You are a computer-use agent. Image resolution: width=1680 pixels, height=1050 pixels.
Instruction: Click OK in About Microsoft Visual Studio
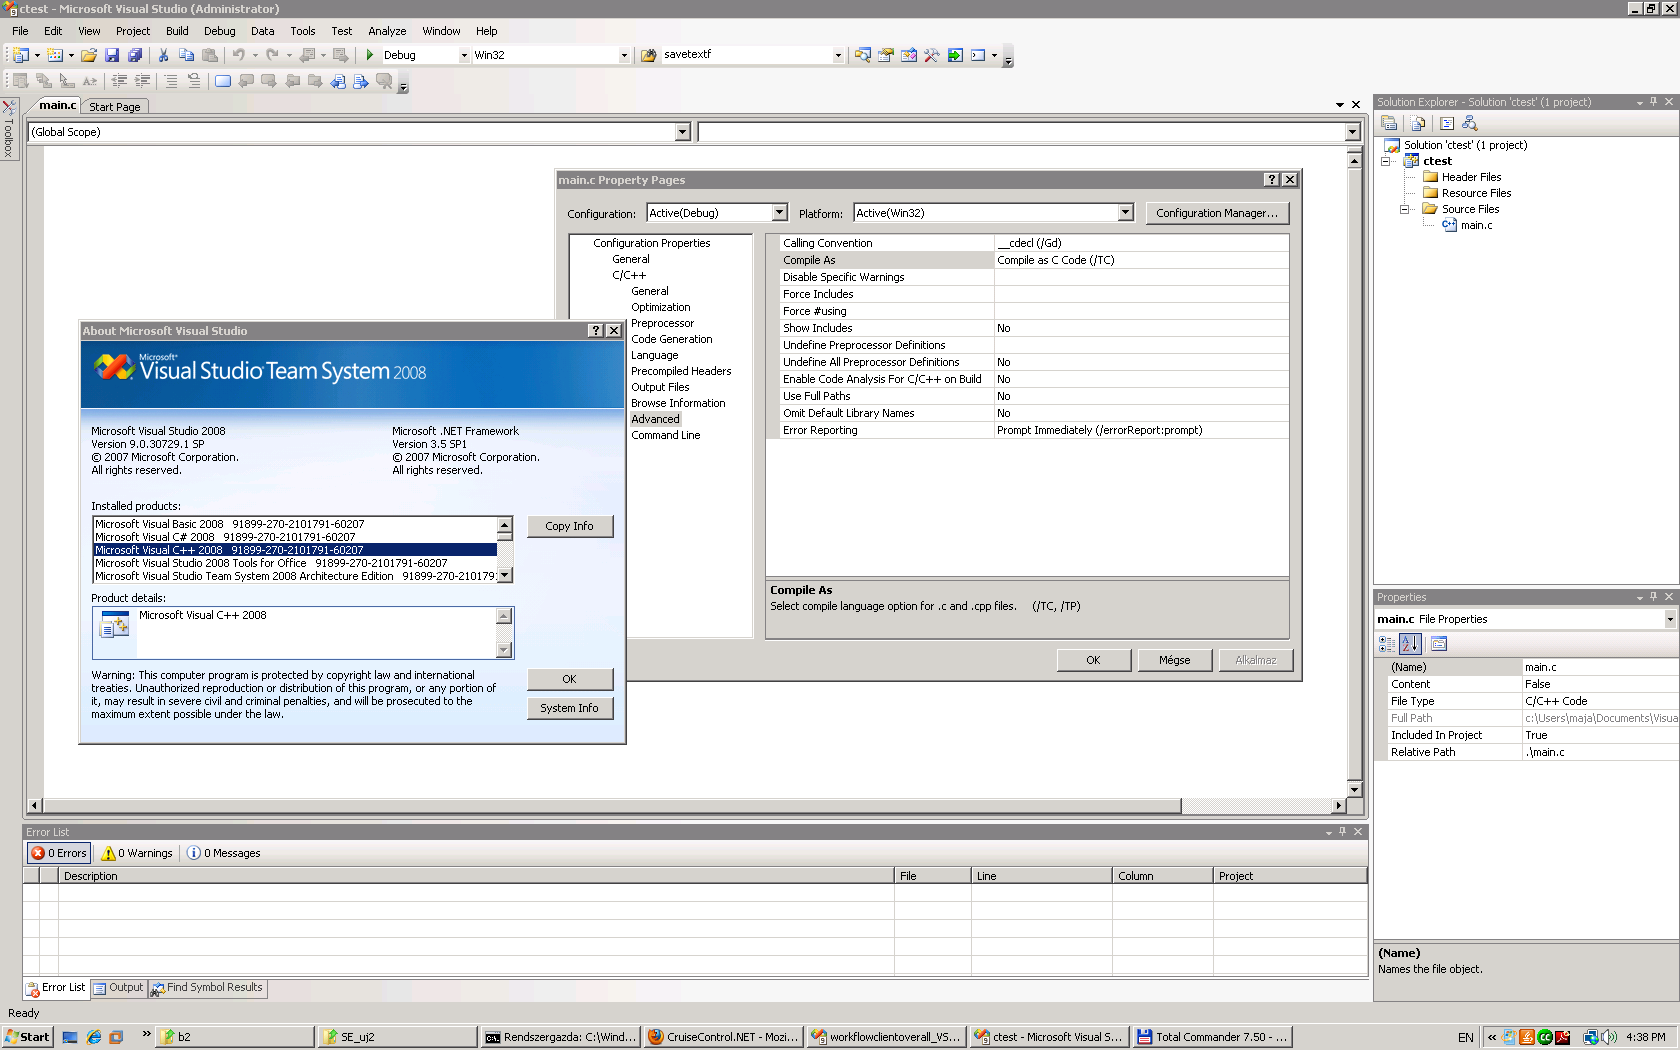click(569, 679)
